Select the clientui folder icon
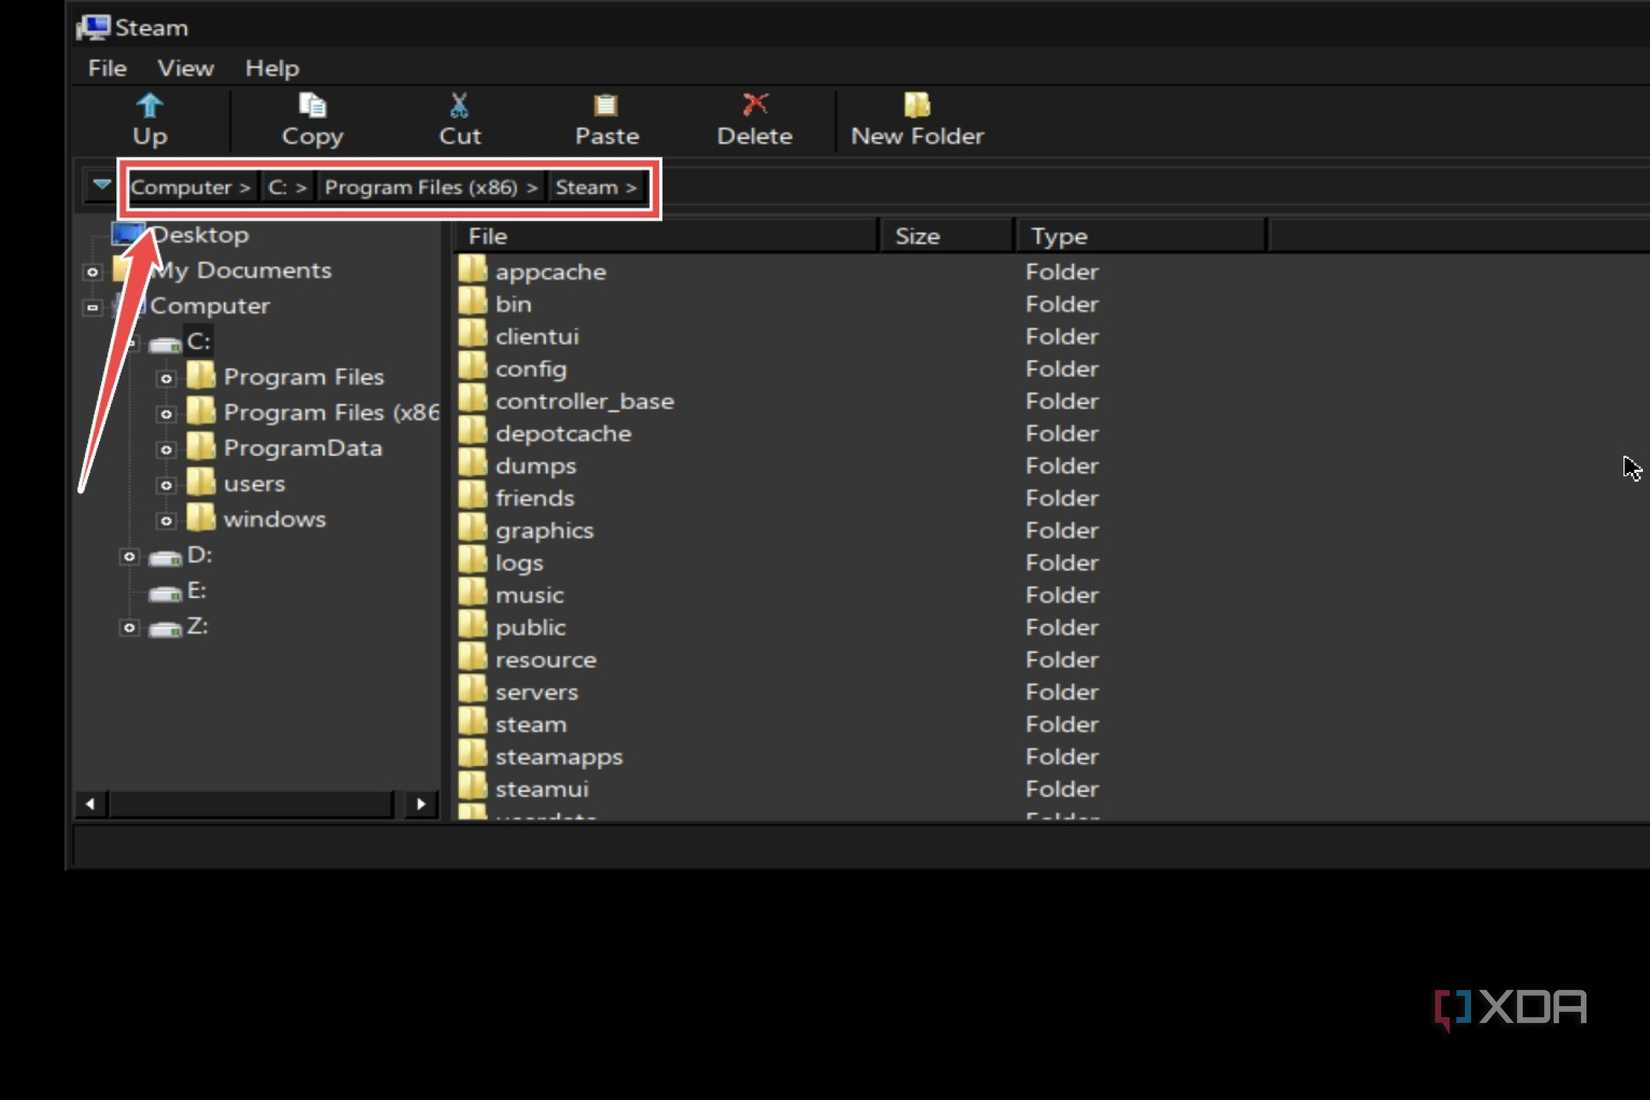1650x1100 pixels. (472, 334)
